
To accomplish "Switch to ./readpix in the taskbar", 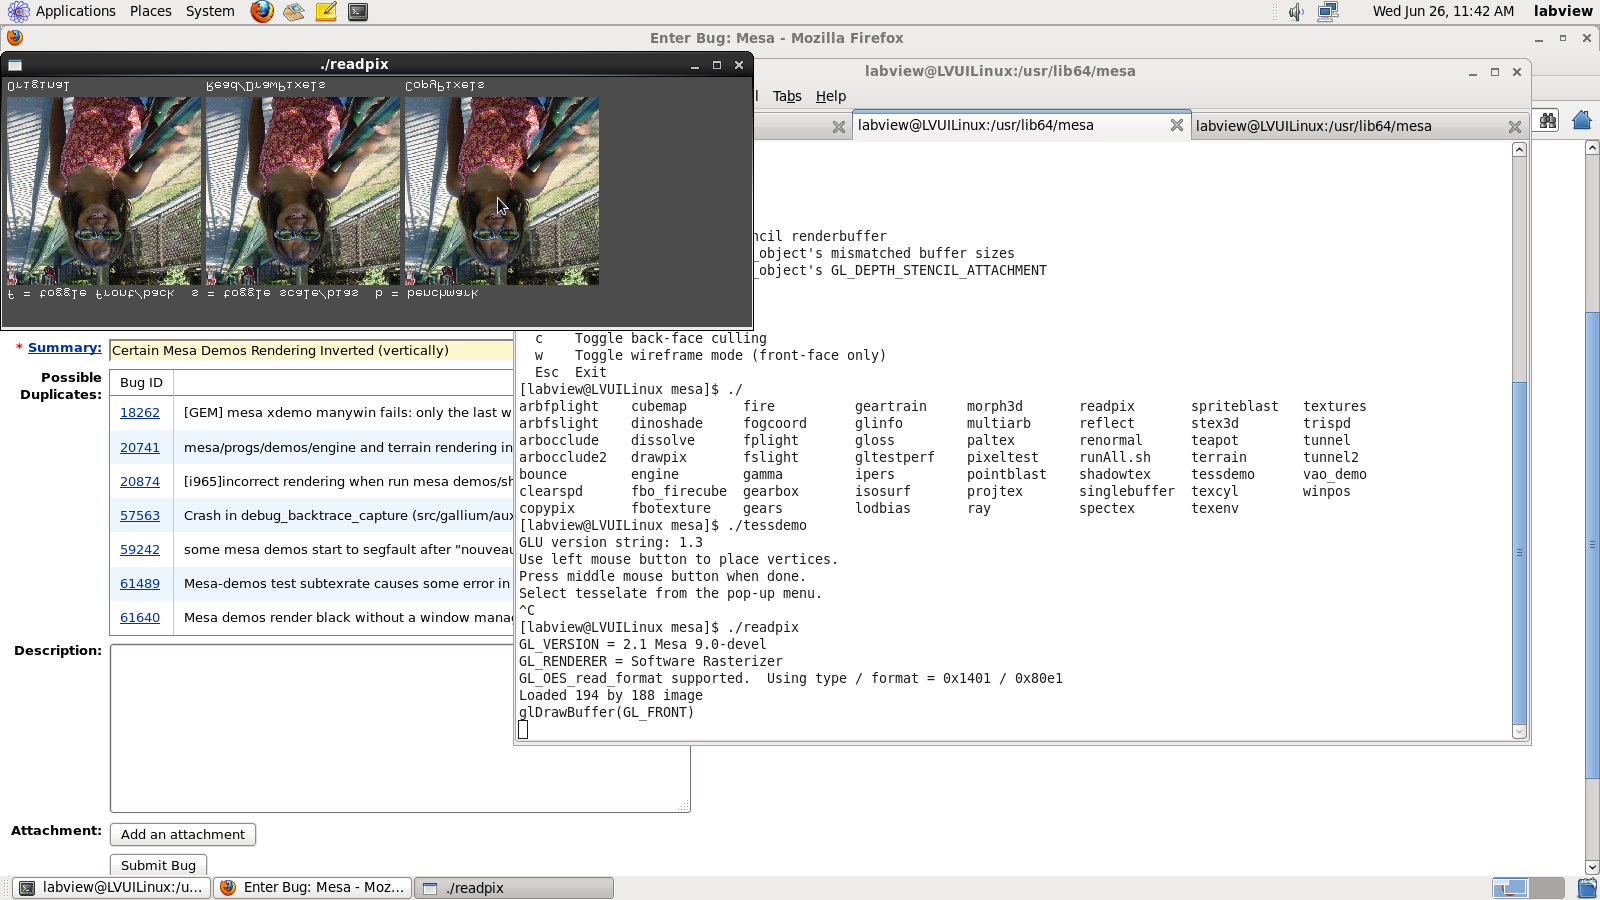I will click(513, 888).
